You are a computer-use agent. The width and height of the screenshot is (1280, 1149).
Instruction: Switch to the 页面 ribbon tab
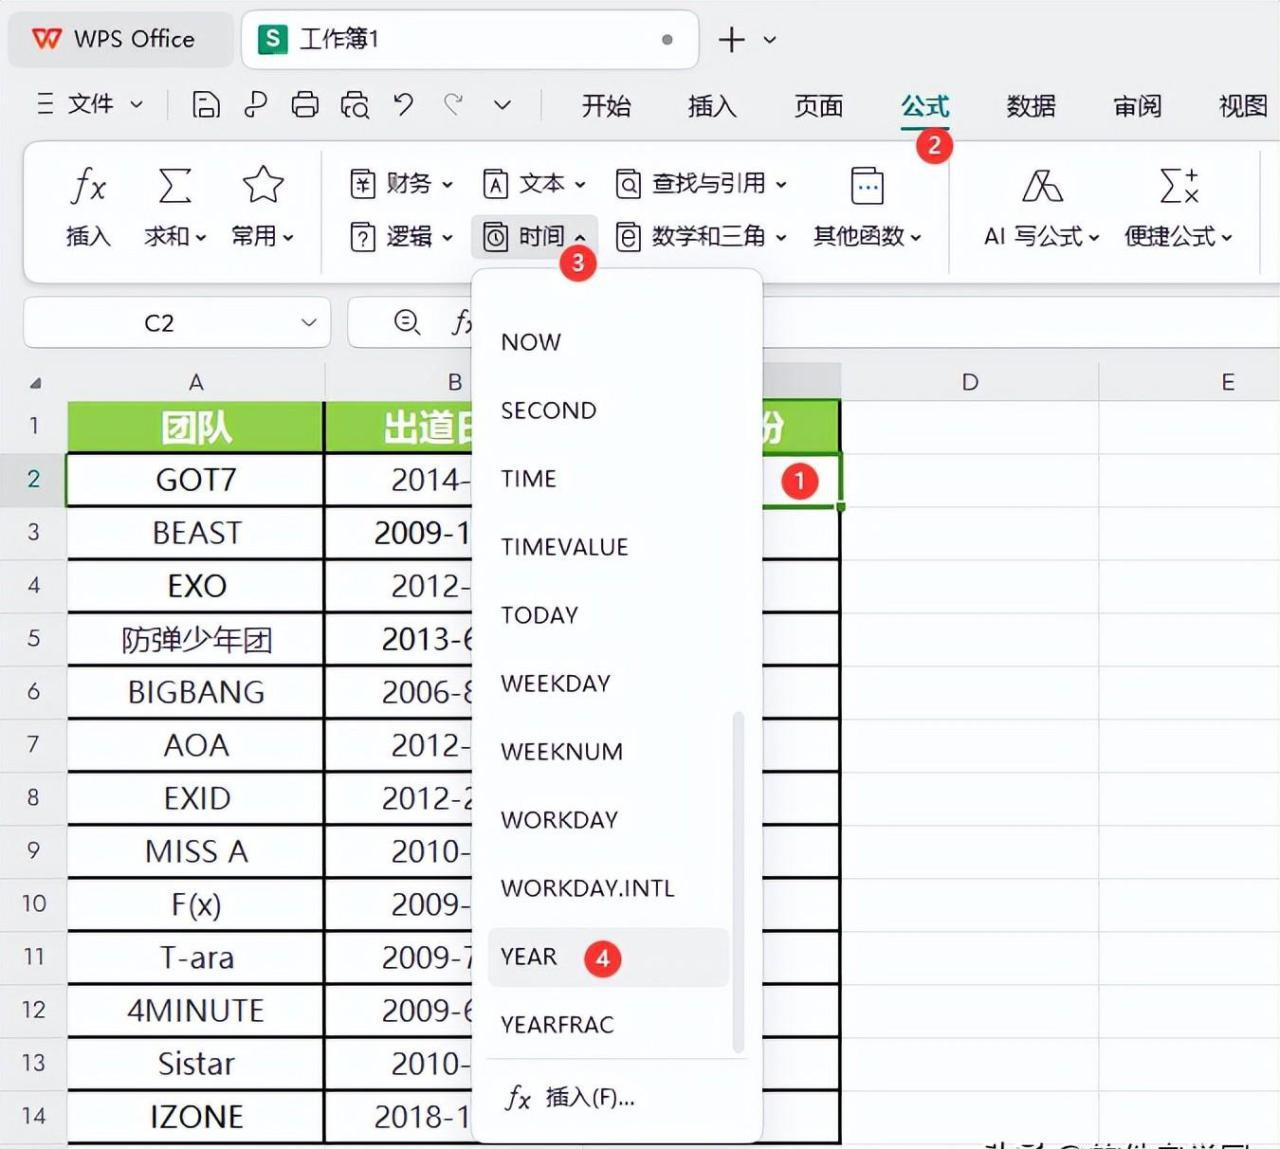point(818,105)
